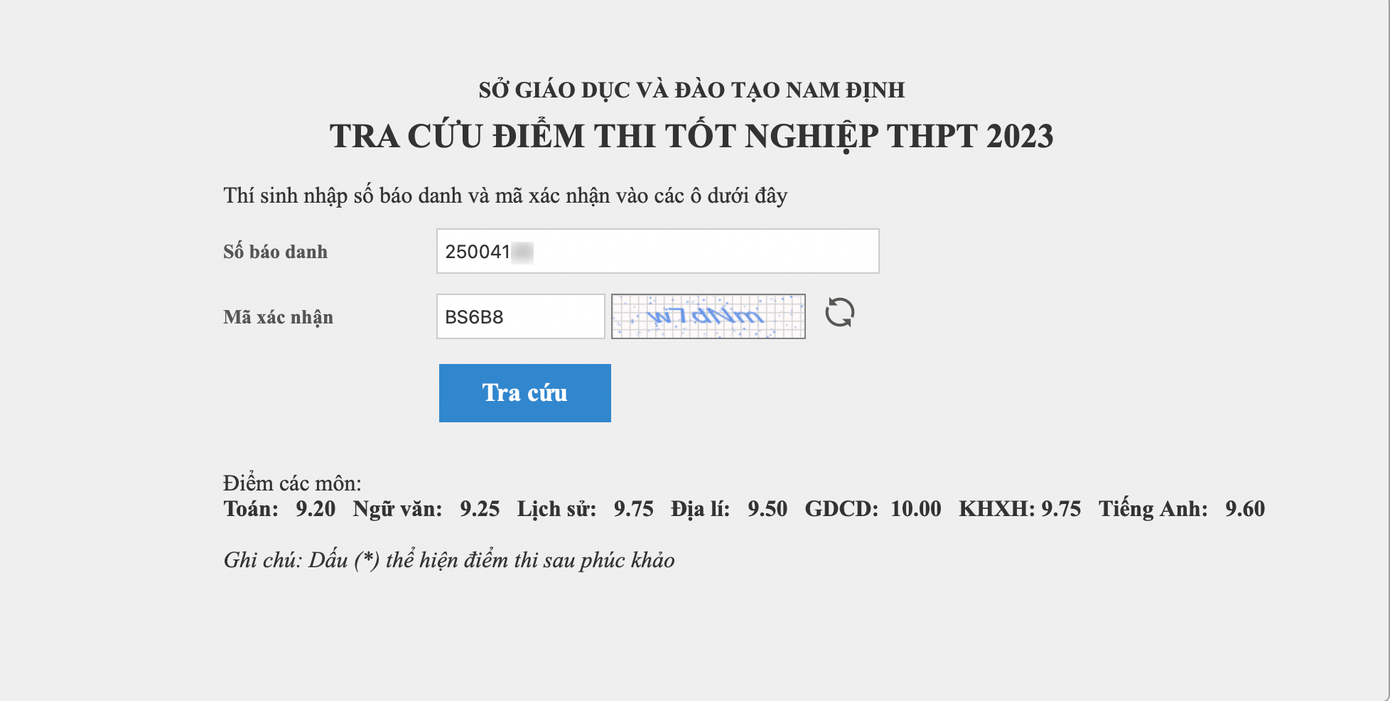Click the captcha image

[x=708, y=316]
